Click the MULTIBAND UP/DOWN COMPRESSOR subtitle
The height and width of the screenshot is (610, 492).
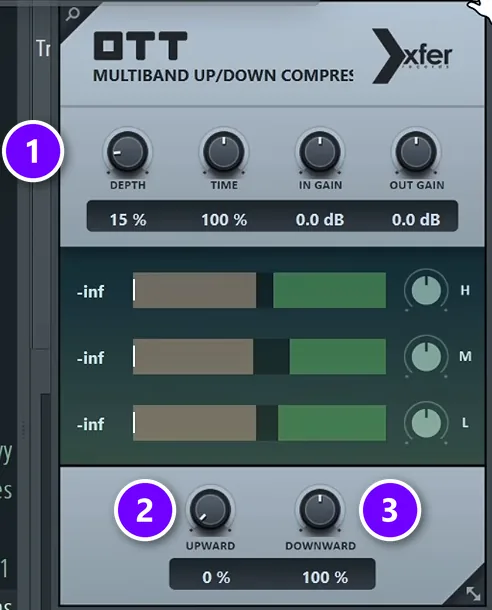[x=223, y=76]
